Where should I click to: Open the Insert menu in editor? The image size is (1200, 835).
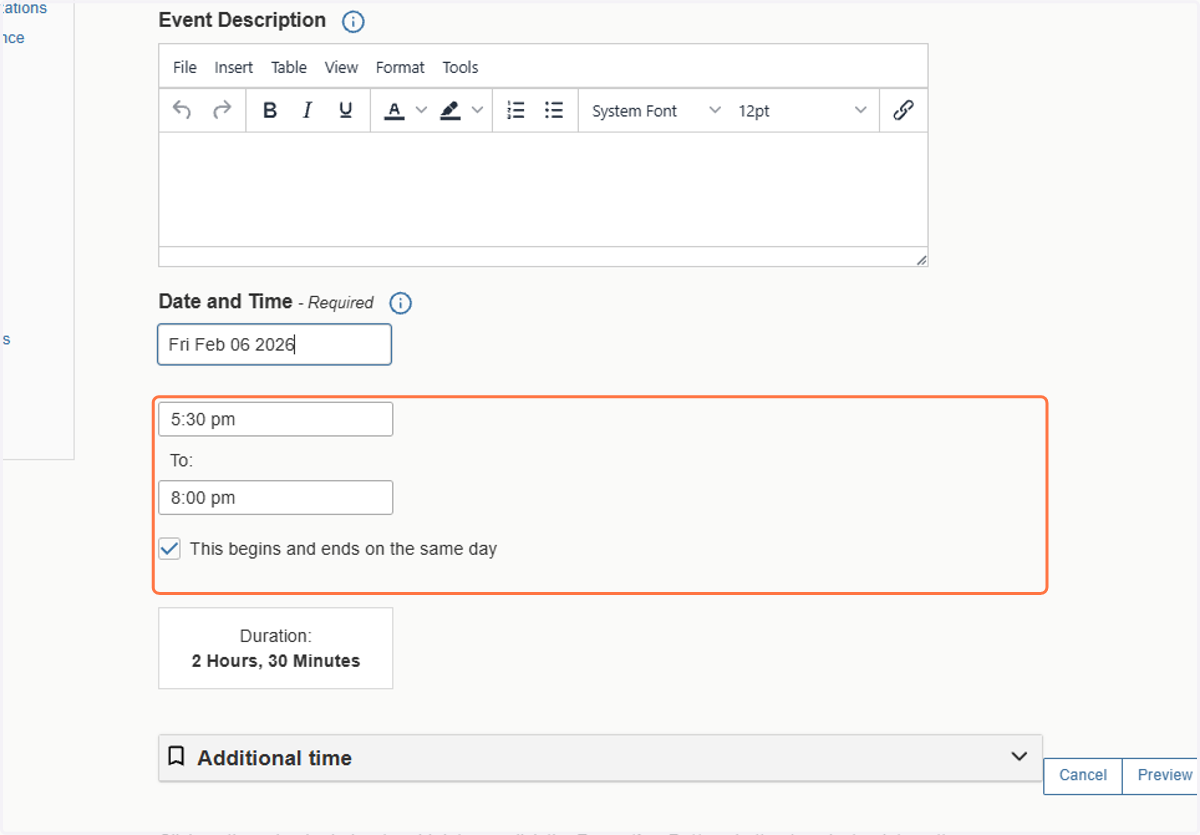point(234,67)
